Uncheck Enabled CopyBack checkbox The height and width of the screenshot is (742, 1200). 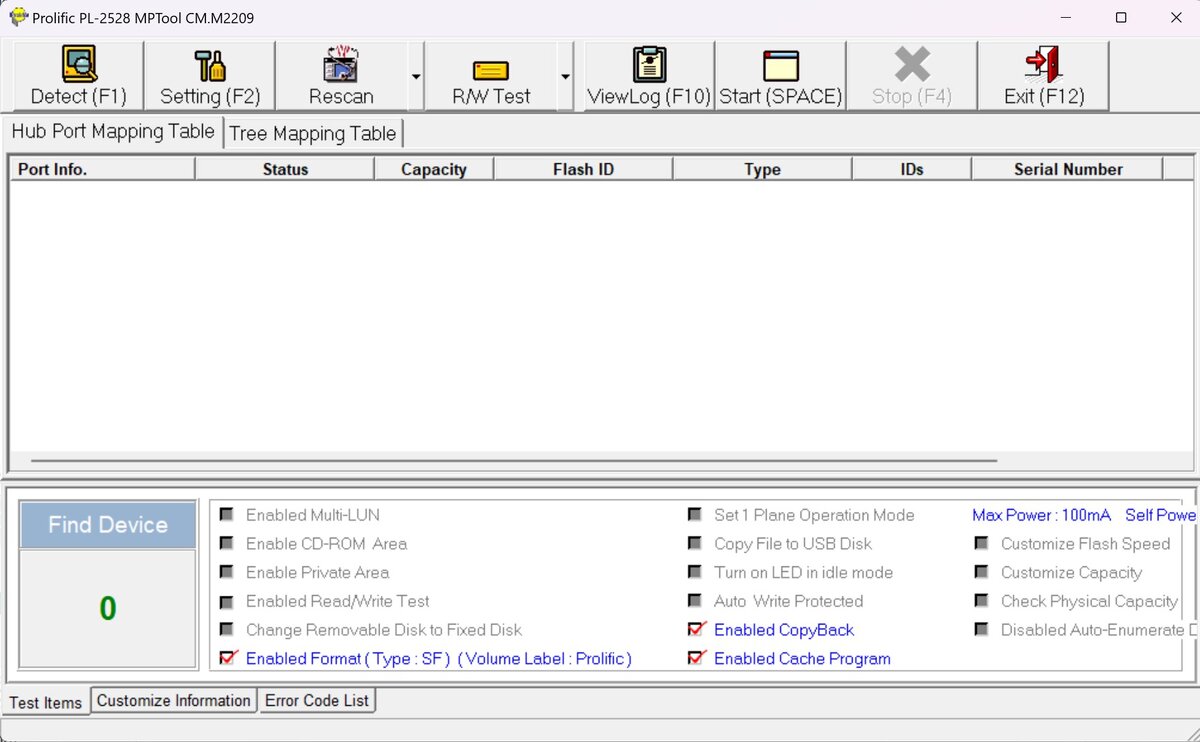coord(696,629)
